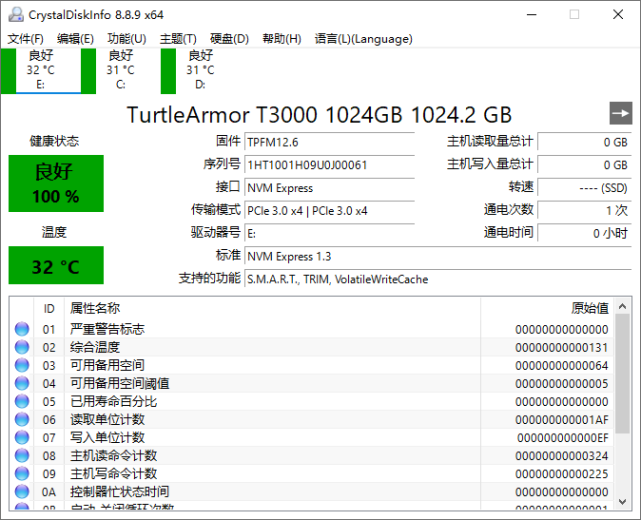Click the drive letter field E:
This screenshot has width=641, height=520.
[x=329, y=233]
